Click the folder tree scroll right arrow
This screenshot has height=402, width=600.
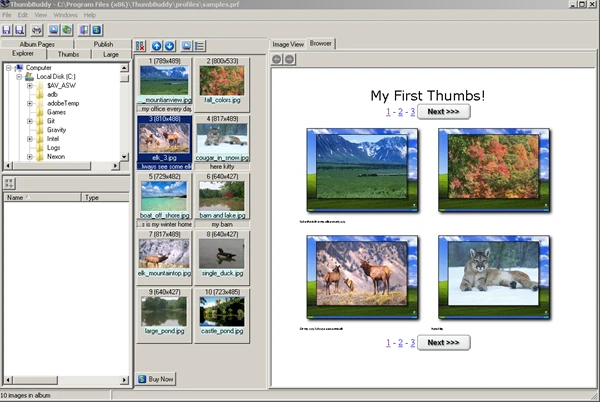click(115, 166)
